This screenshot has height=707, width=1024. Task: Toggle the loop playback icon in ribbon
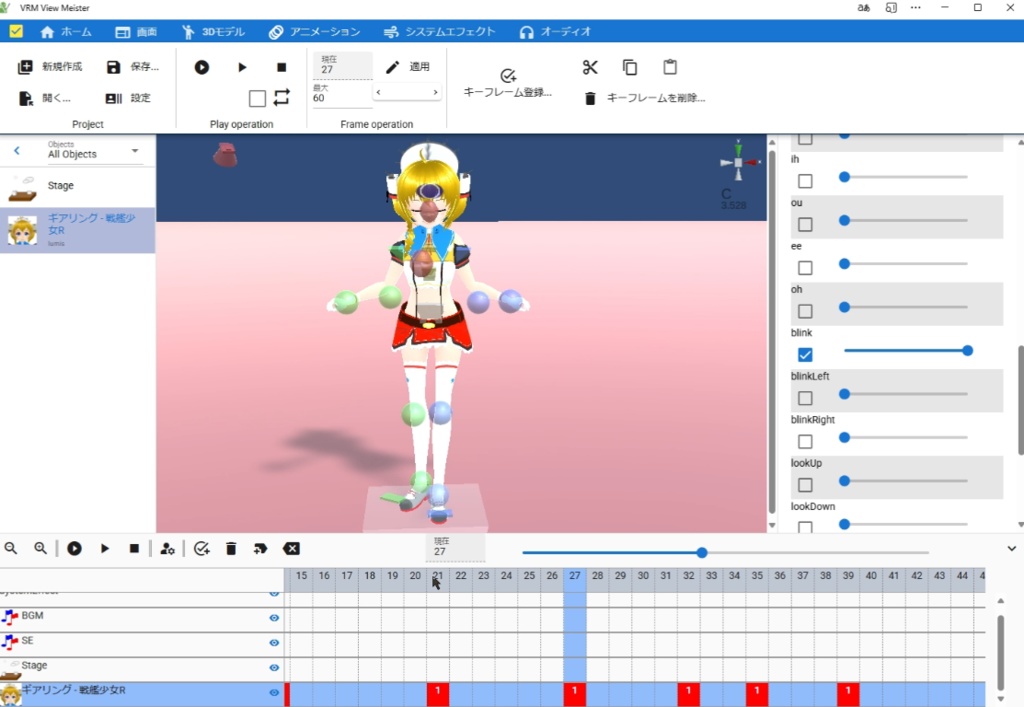pos(281,98)
